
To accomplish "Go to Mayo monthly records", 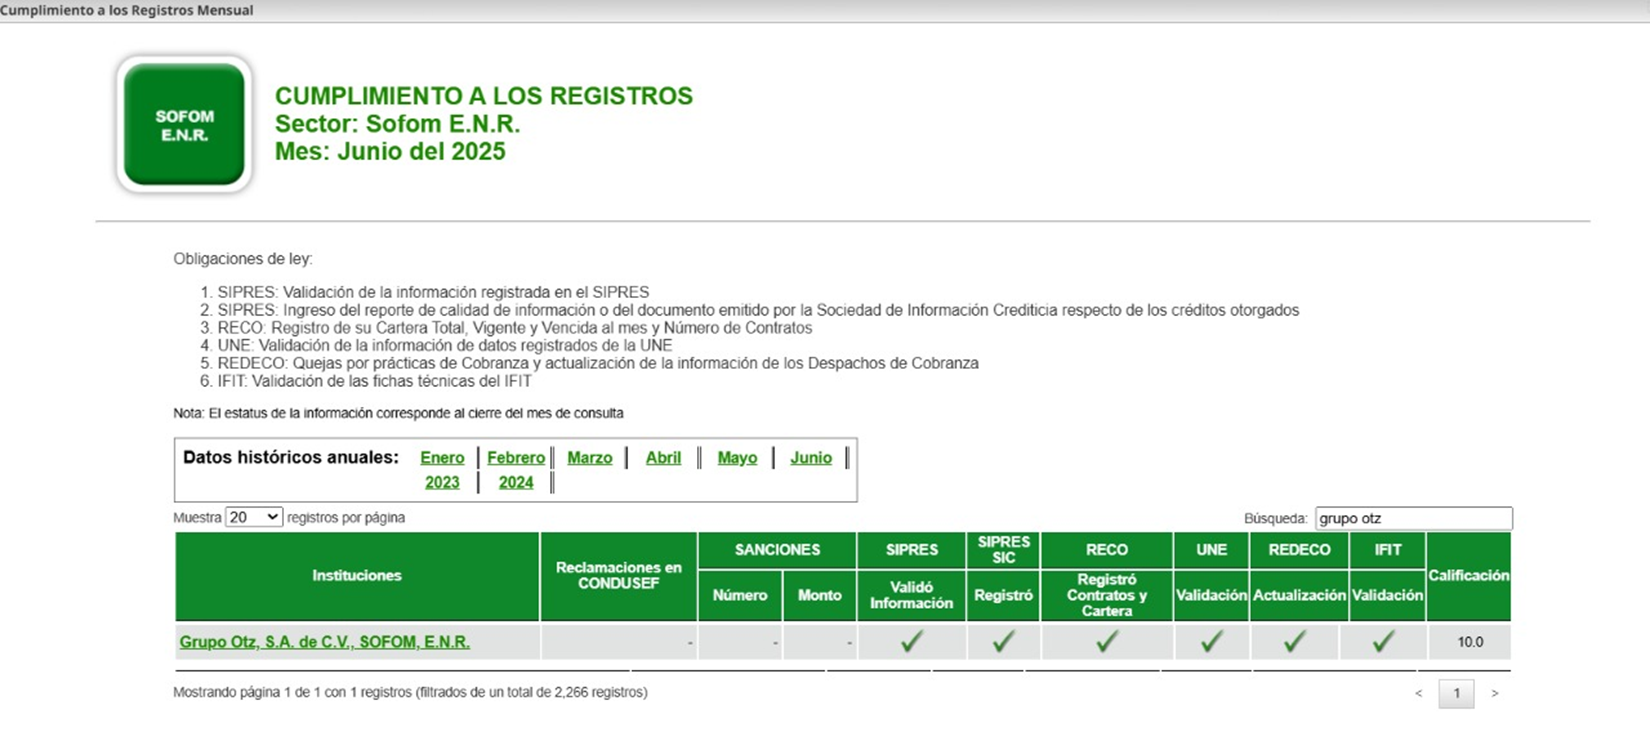I will coord(737,457).
